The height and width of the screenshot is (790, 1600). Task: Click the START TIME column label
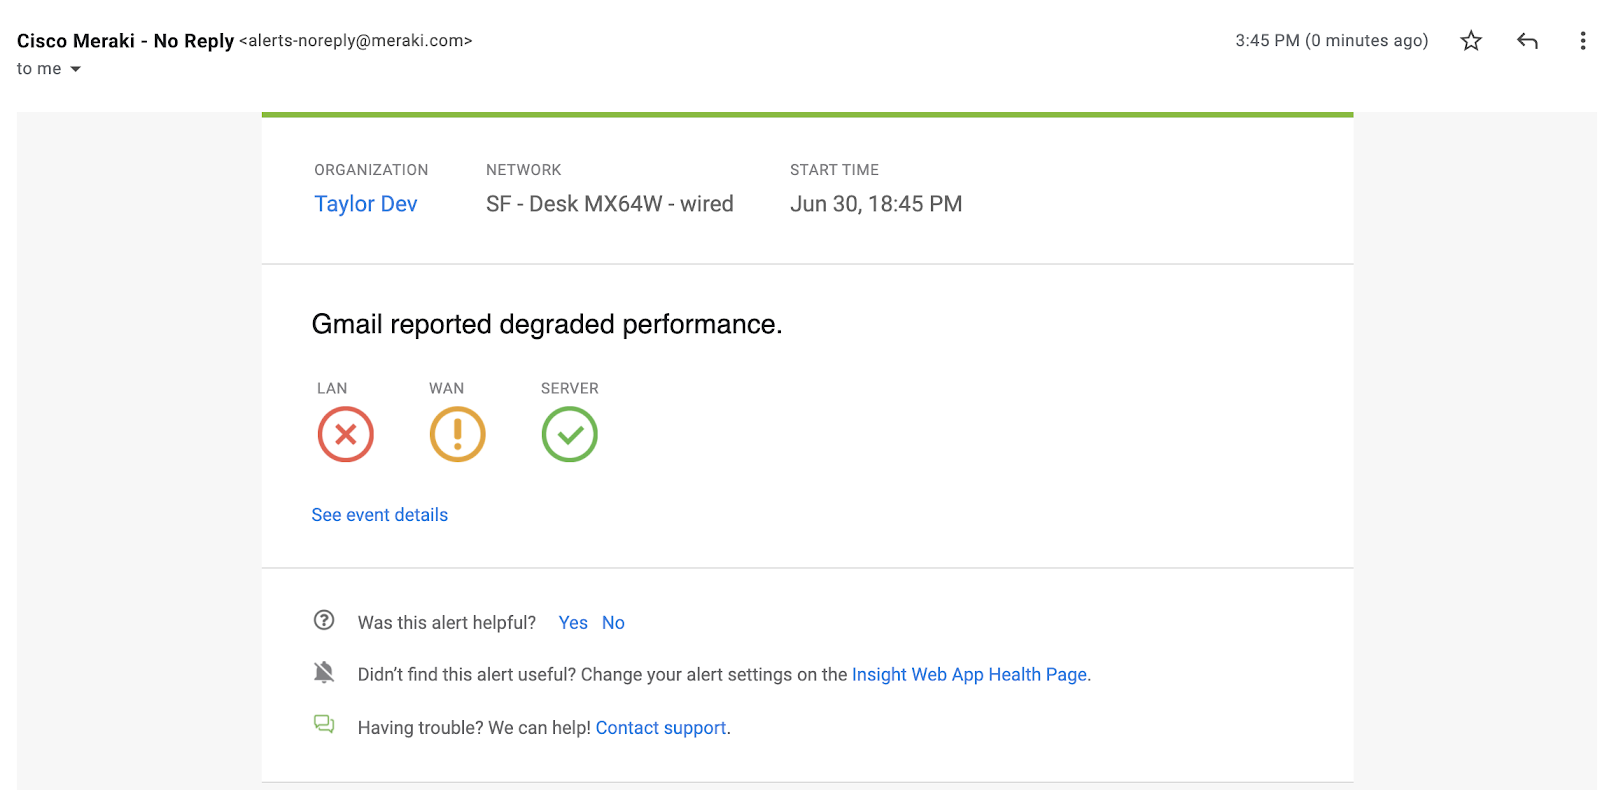coord(834,170)
